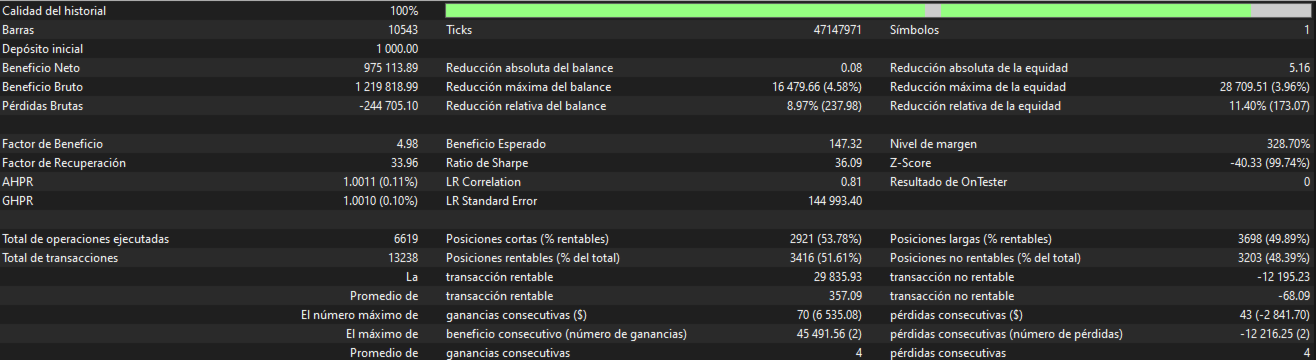Select the average losing transaction value -68.09
This screenshot has height=360, width=1316.
tap(1294, 296)
